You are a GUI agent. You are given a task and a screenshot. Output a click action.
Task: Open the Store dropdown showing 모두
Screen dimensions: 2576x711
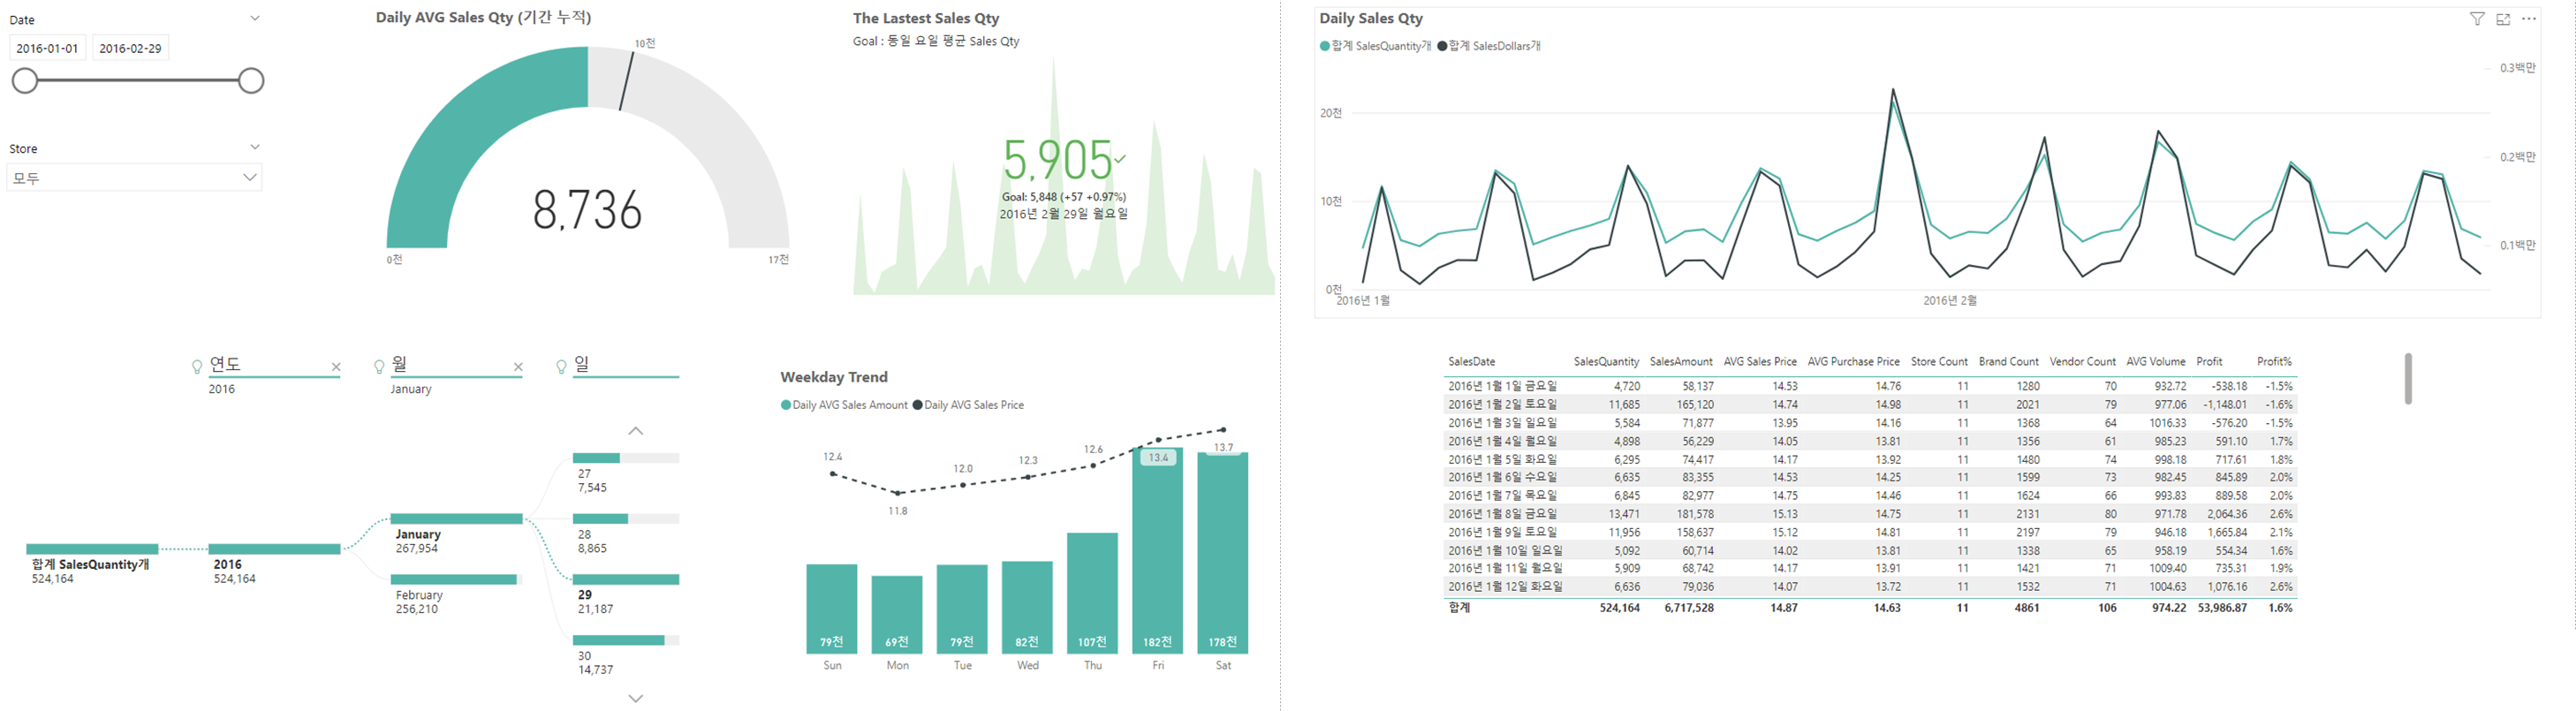click(x=134, y=178)
